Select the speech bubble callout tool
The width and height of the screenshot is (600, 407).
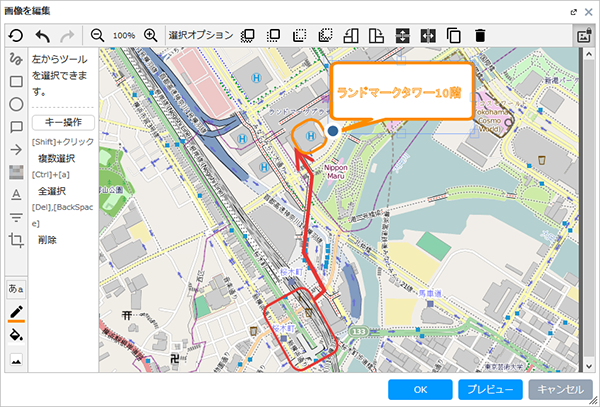tap(16, 128)
